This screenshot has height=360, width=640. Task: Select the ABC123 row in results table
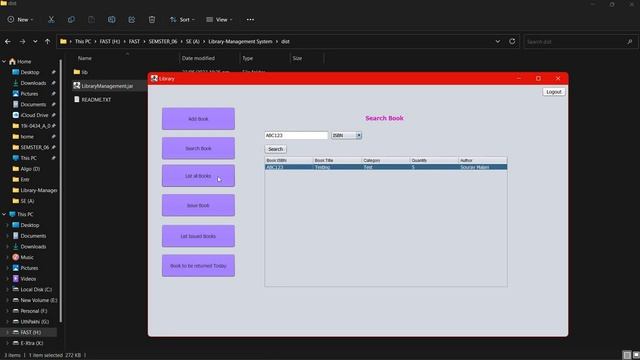pyautogui.click(x=386, y=167)
